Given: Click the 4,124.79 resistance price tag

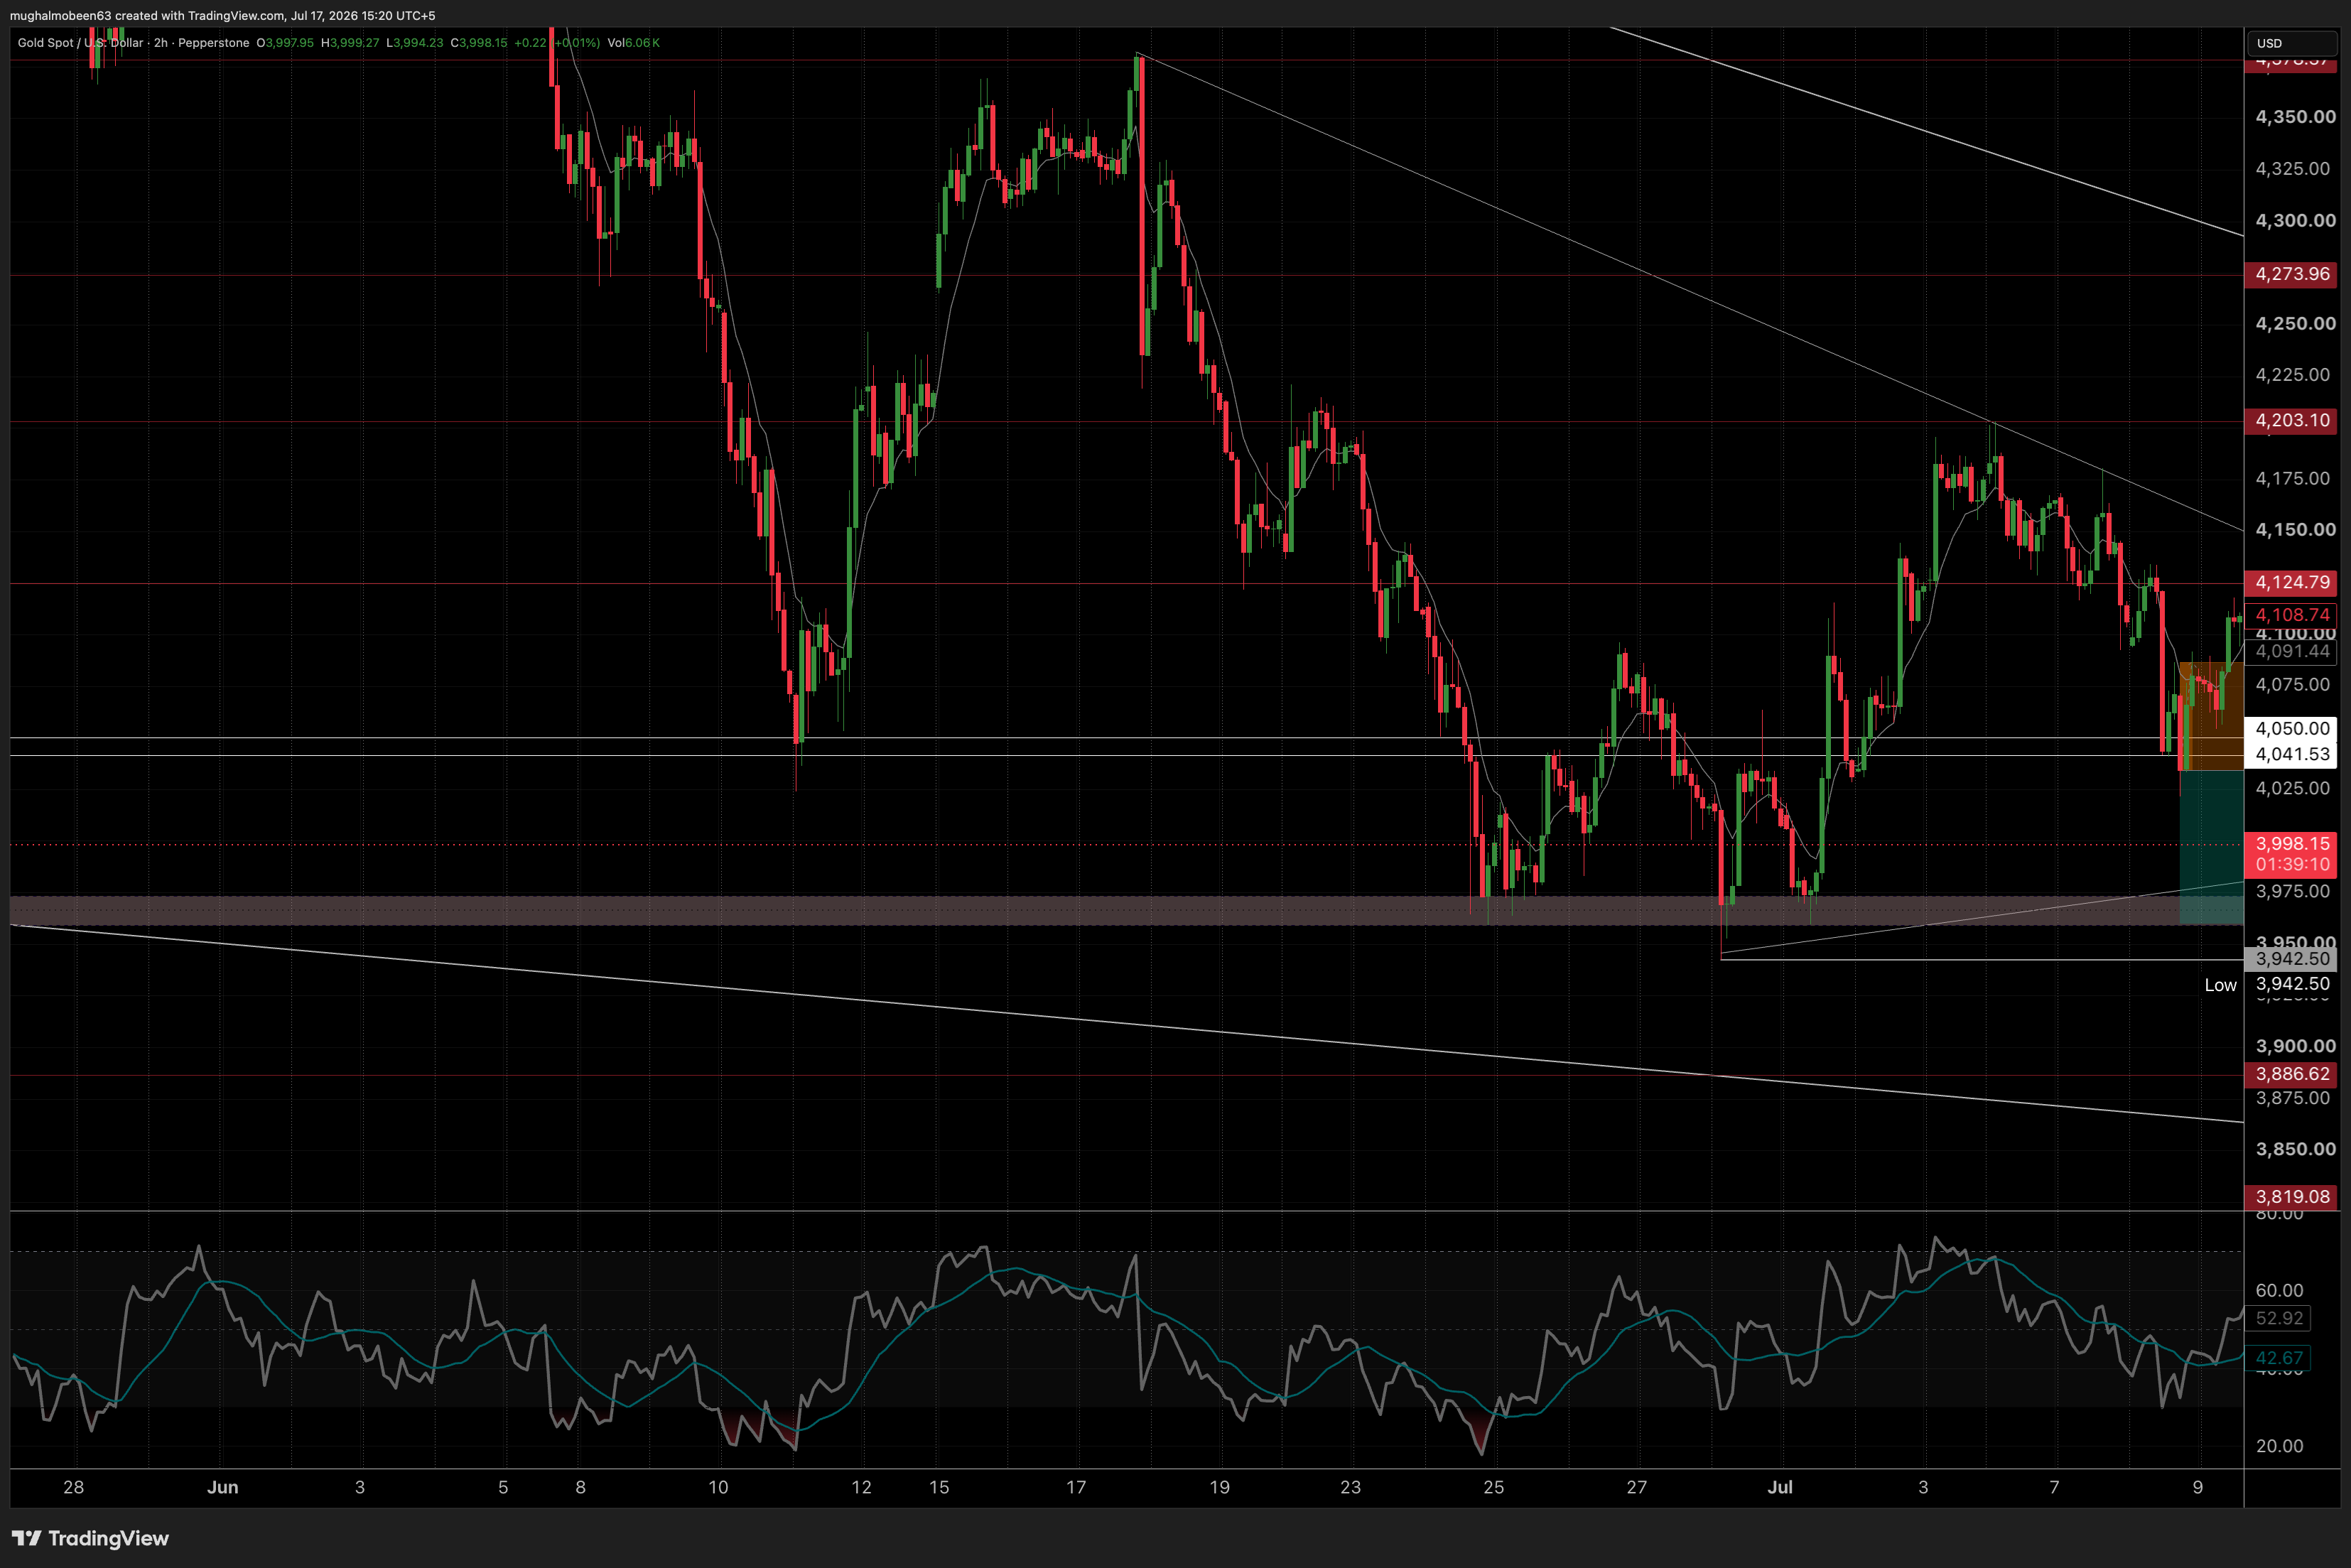Looking at the screenshot, I should tap(2291, 582).
